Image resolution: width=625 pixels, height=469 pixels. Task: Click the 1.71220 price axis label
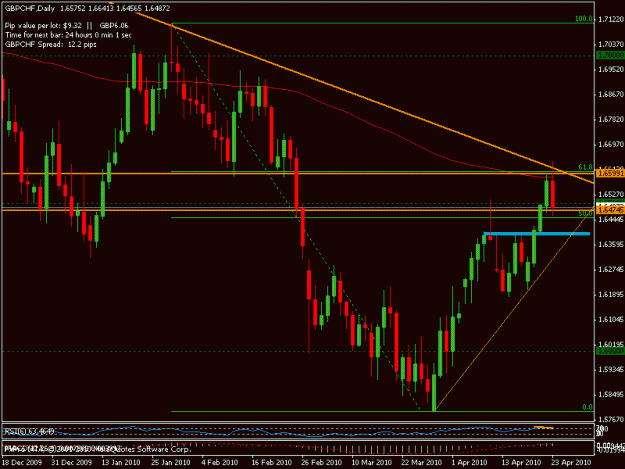[611, 19]
